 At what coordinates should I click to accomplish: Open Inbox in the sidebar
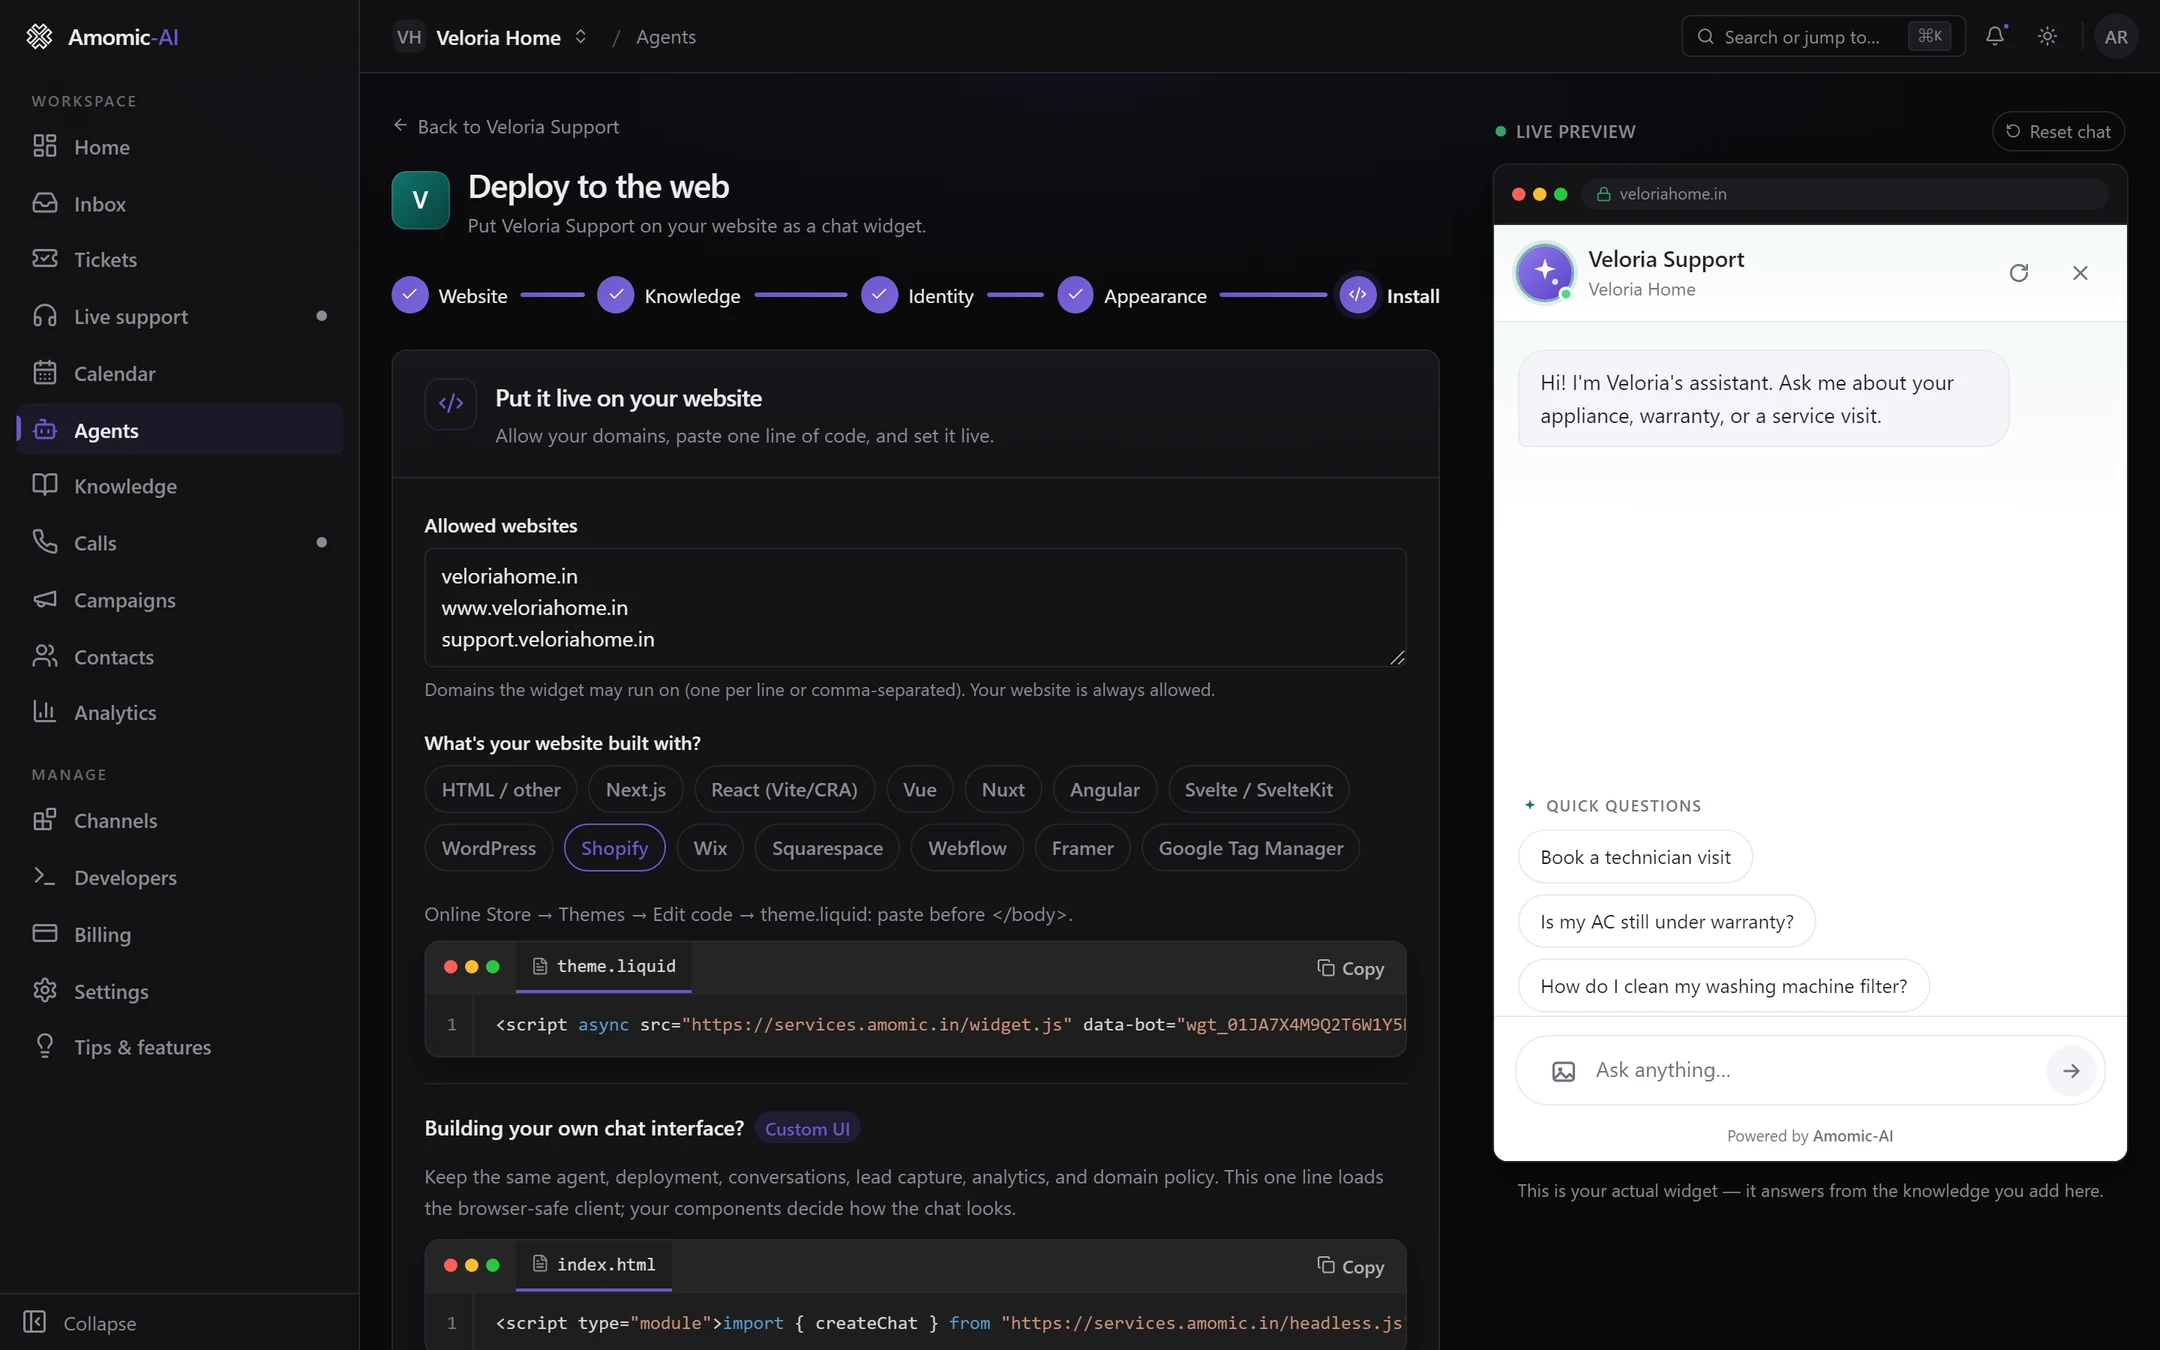tap(180, 204)
